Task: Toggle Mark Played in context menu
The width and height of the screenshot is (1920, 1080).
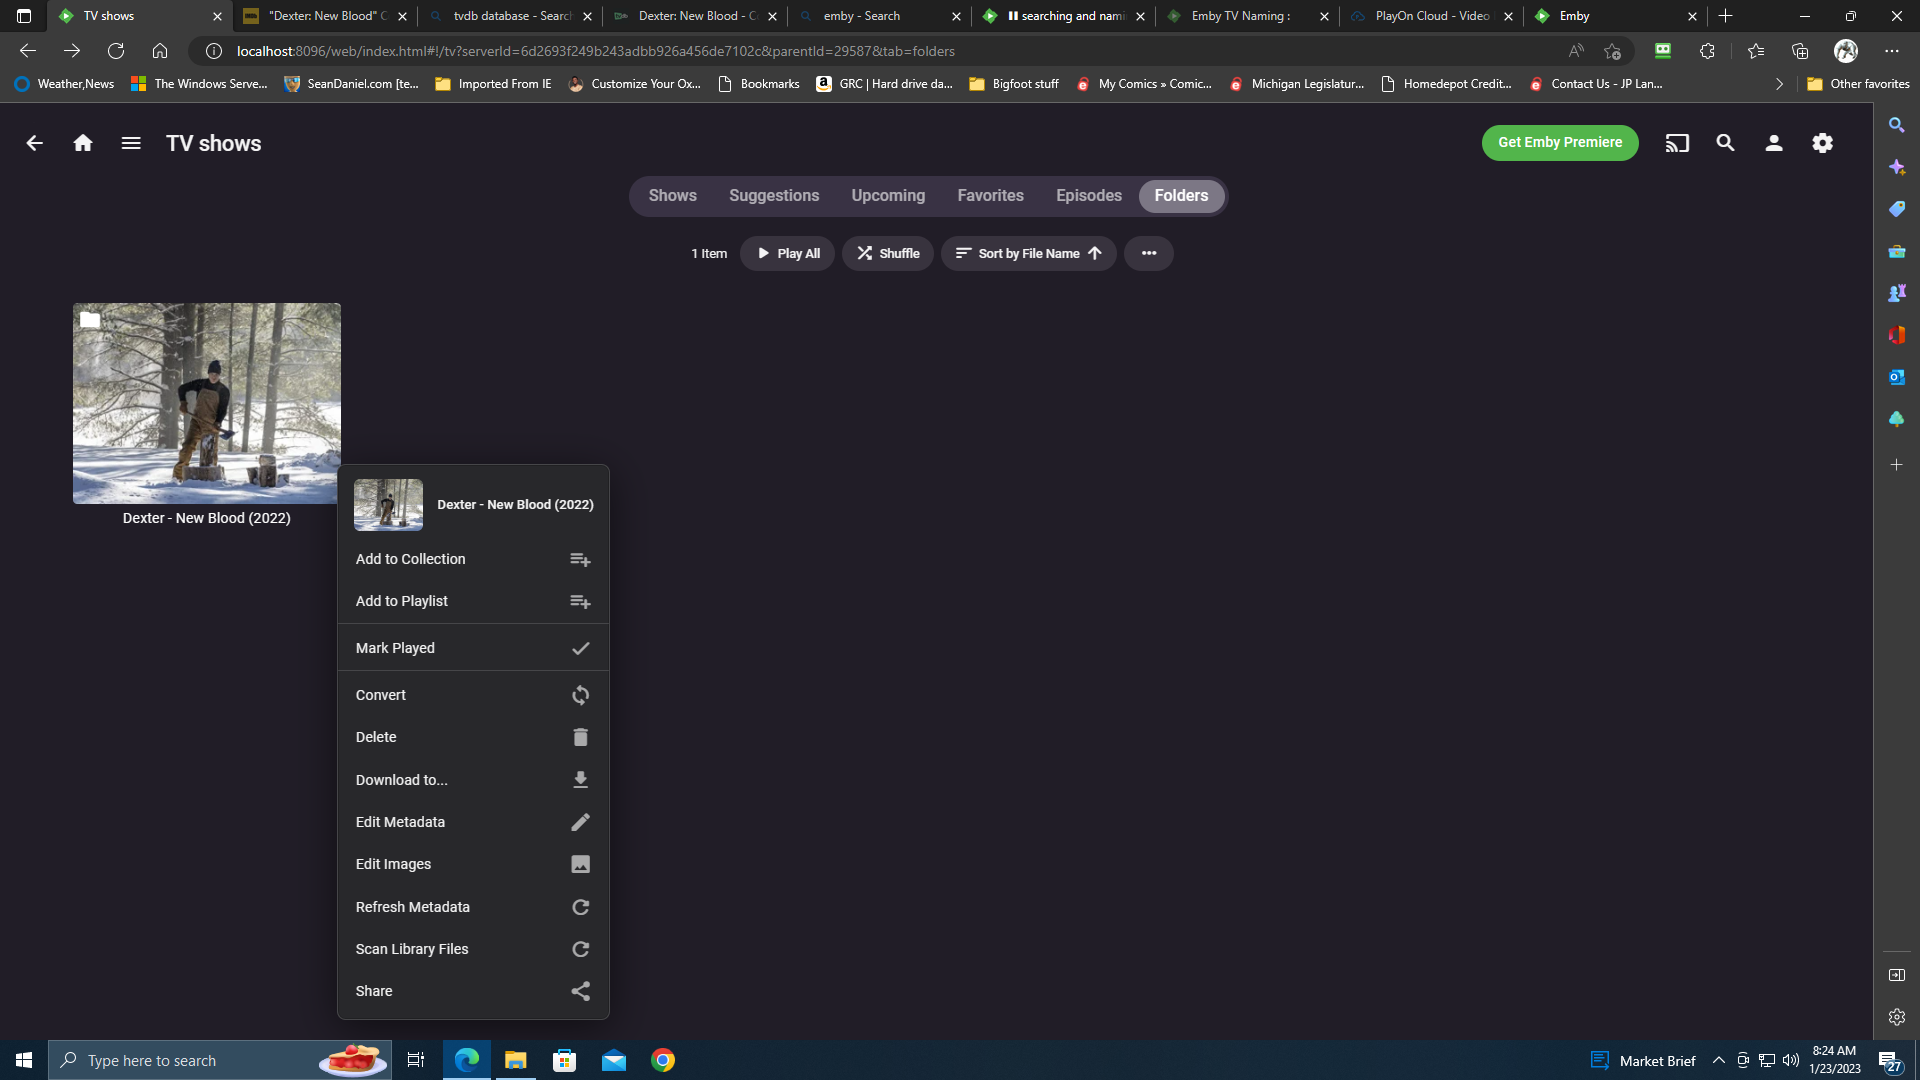Action: pos(473,648)
